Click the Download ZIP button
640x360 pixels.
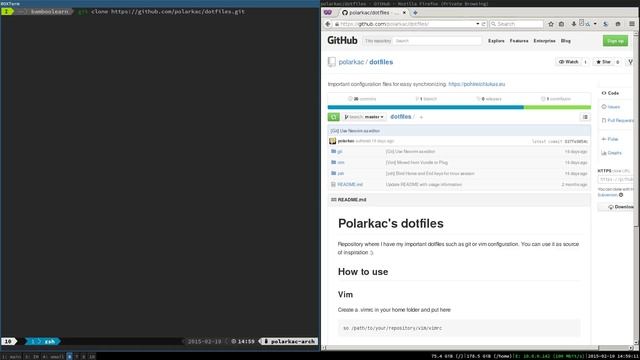(617, 207)
